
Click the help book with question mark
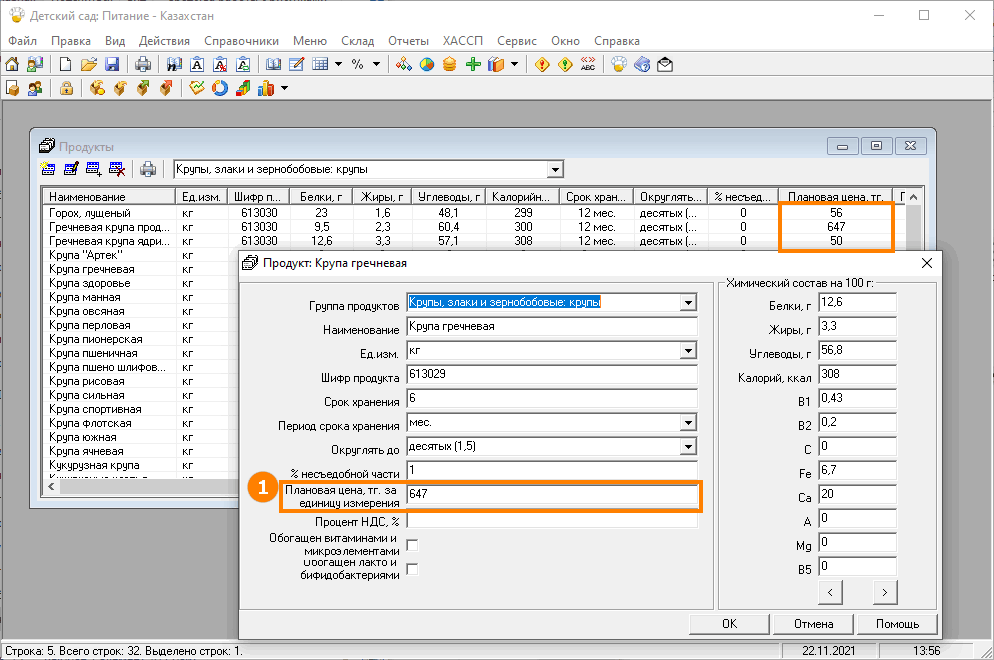(x=642, y=64)
